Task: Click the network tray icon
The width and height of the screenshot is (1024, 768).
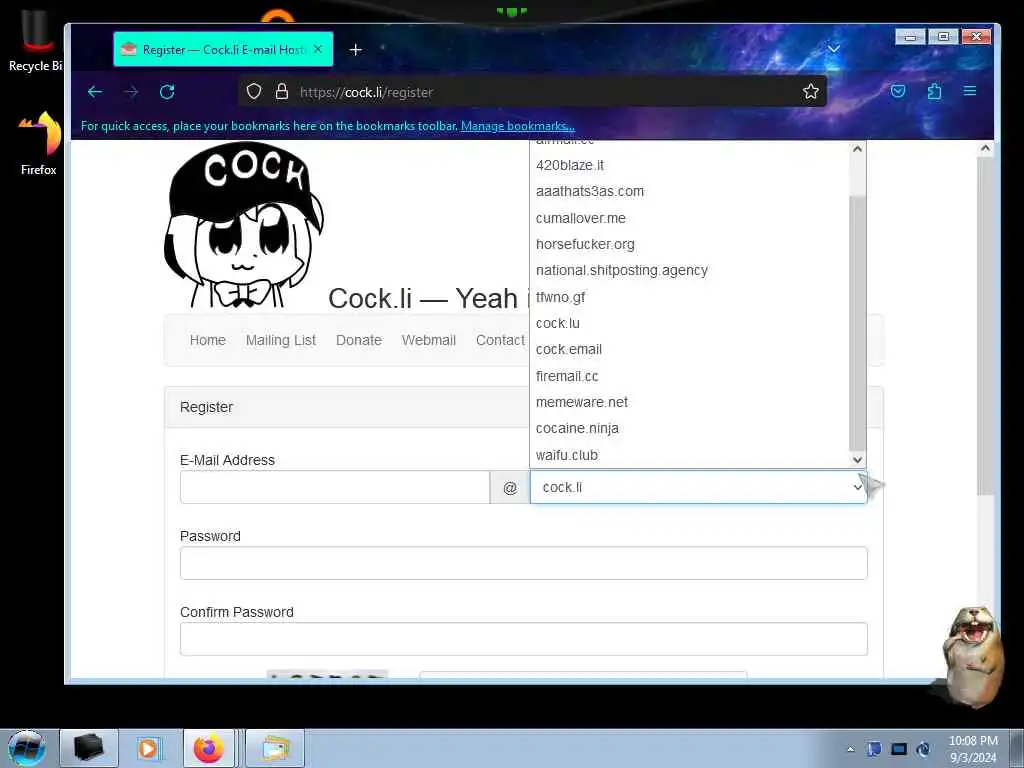Action: [x=899, y=749]
